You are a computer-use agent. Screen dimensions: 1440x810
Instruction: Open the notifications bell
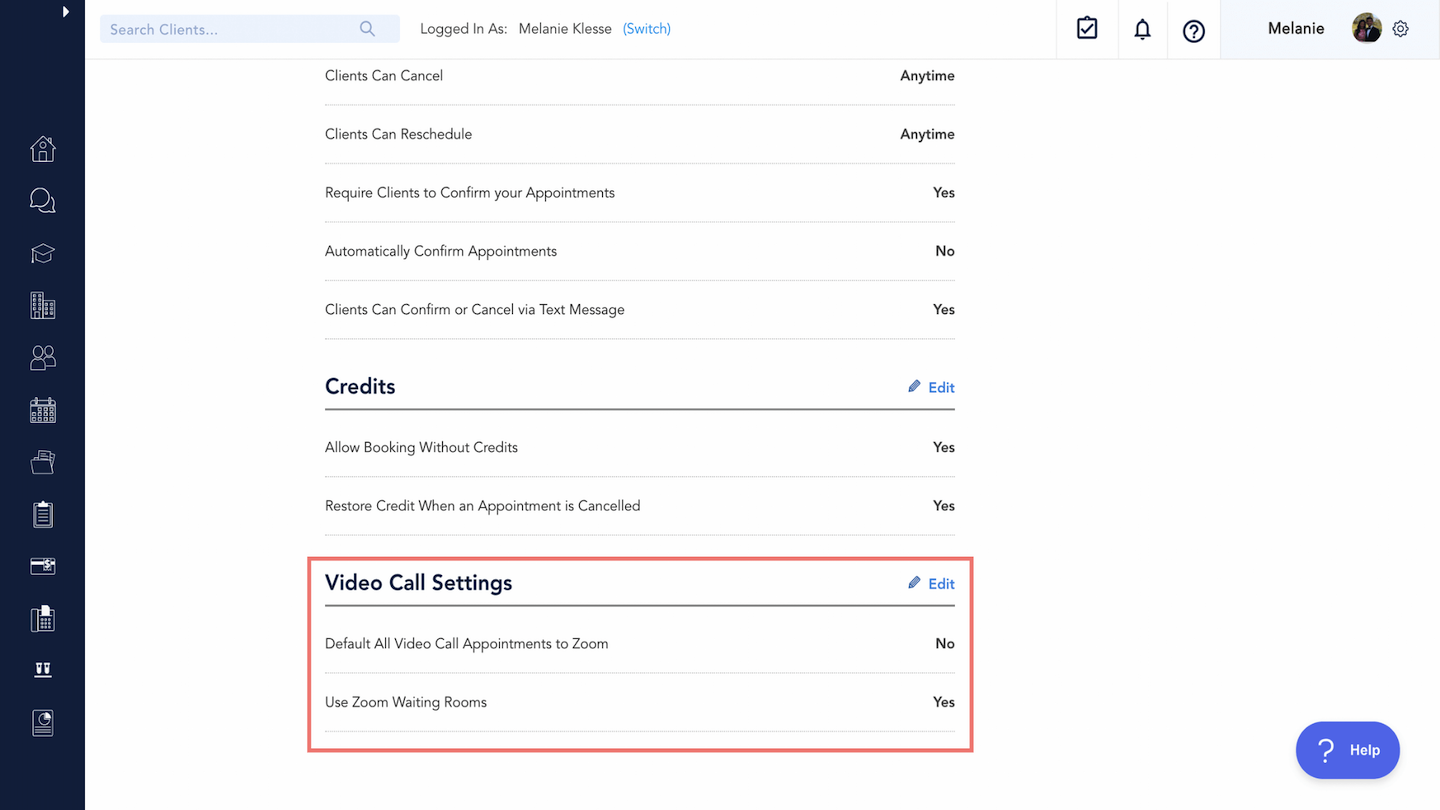pyautogui.click(x=1142, y=30)
